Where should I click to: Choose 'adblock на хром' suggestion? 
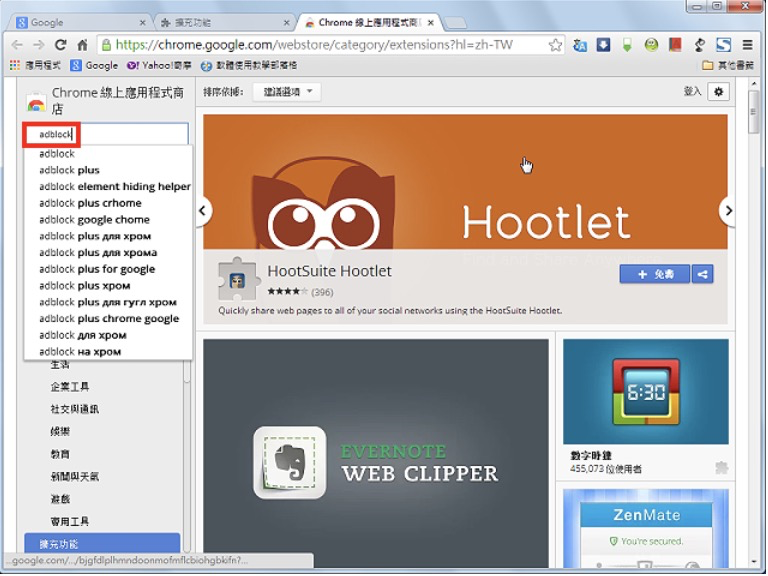pyautogui.click(x=108, y=352)
